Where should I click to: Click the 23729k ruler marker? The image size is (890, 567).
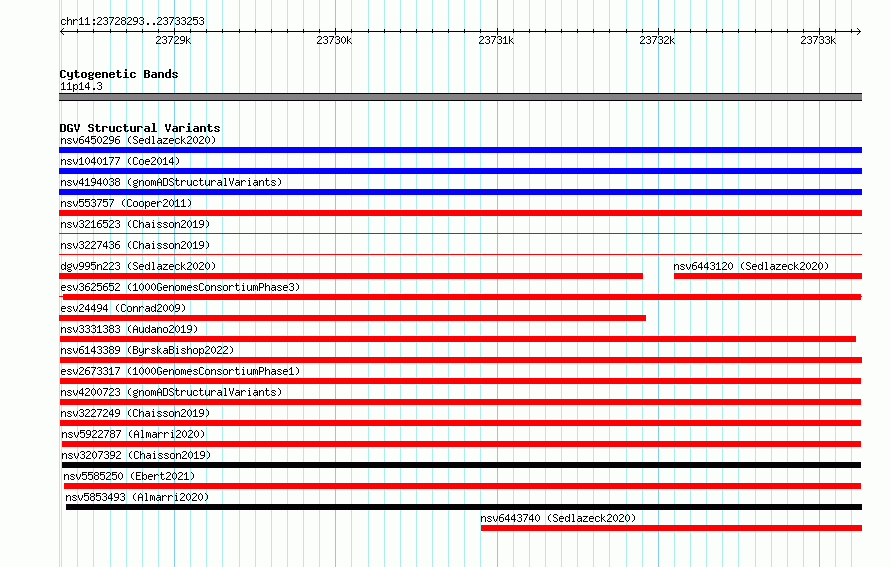173,40
